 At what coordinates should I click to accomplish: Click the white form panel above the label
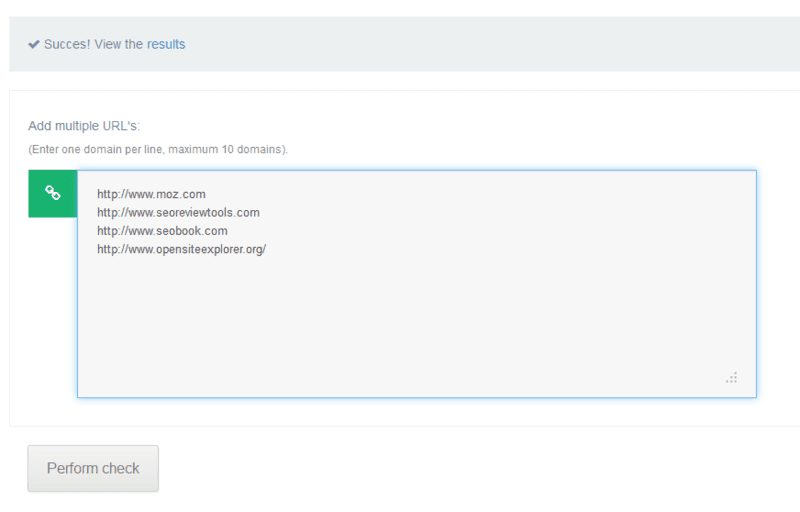click(400, 104)
